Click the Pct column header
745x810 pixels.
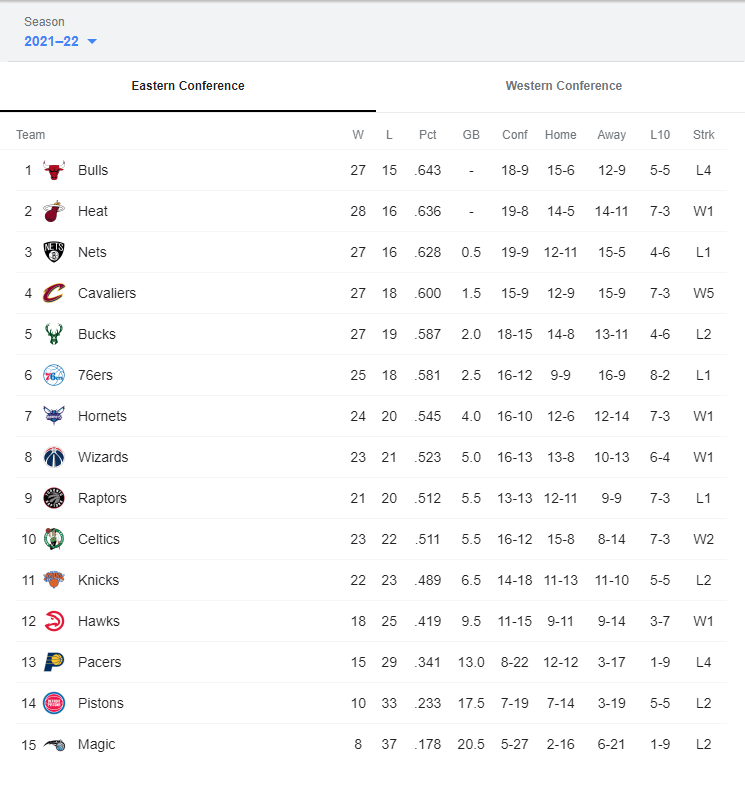tap(427, 135)
